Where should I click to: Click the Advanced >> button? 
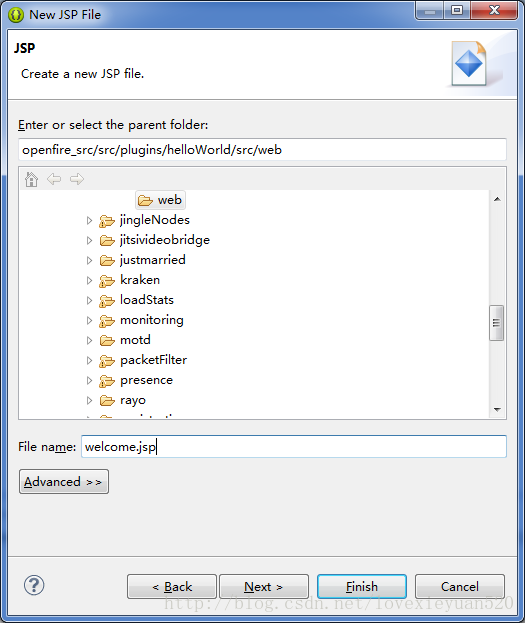pyautogui.click(x=64, y=482)
